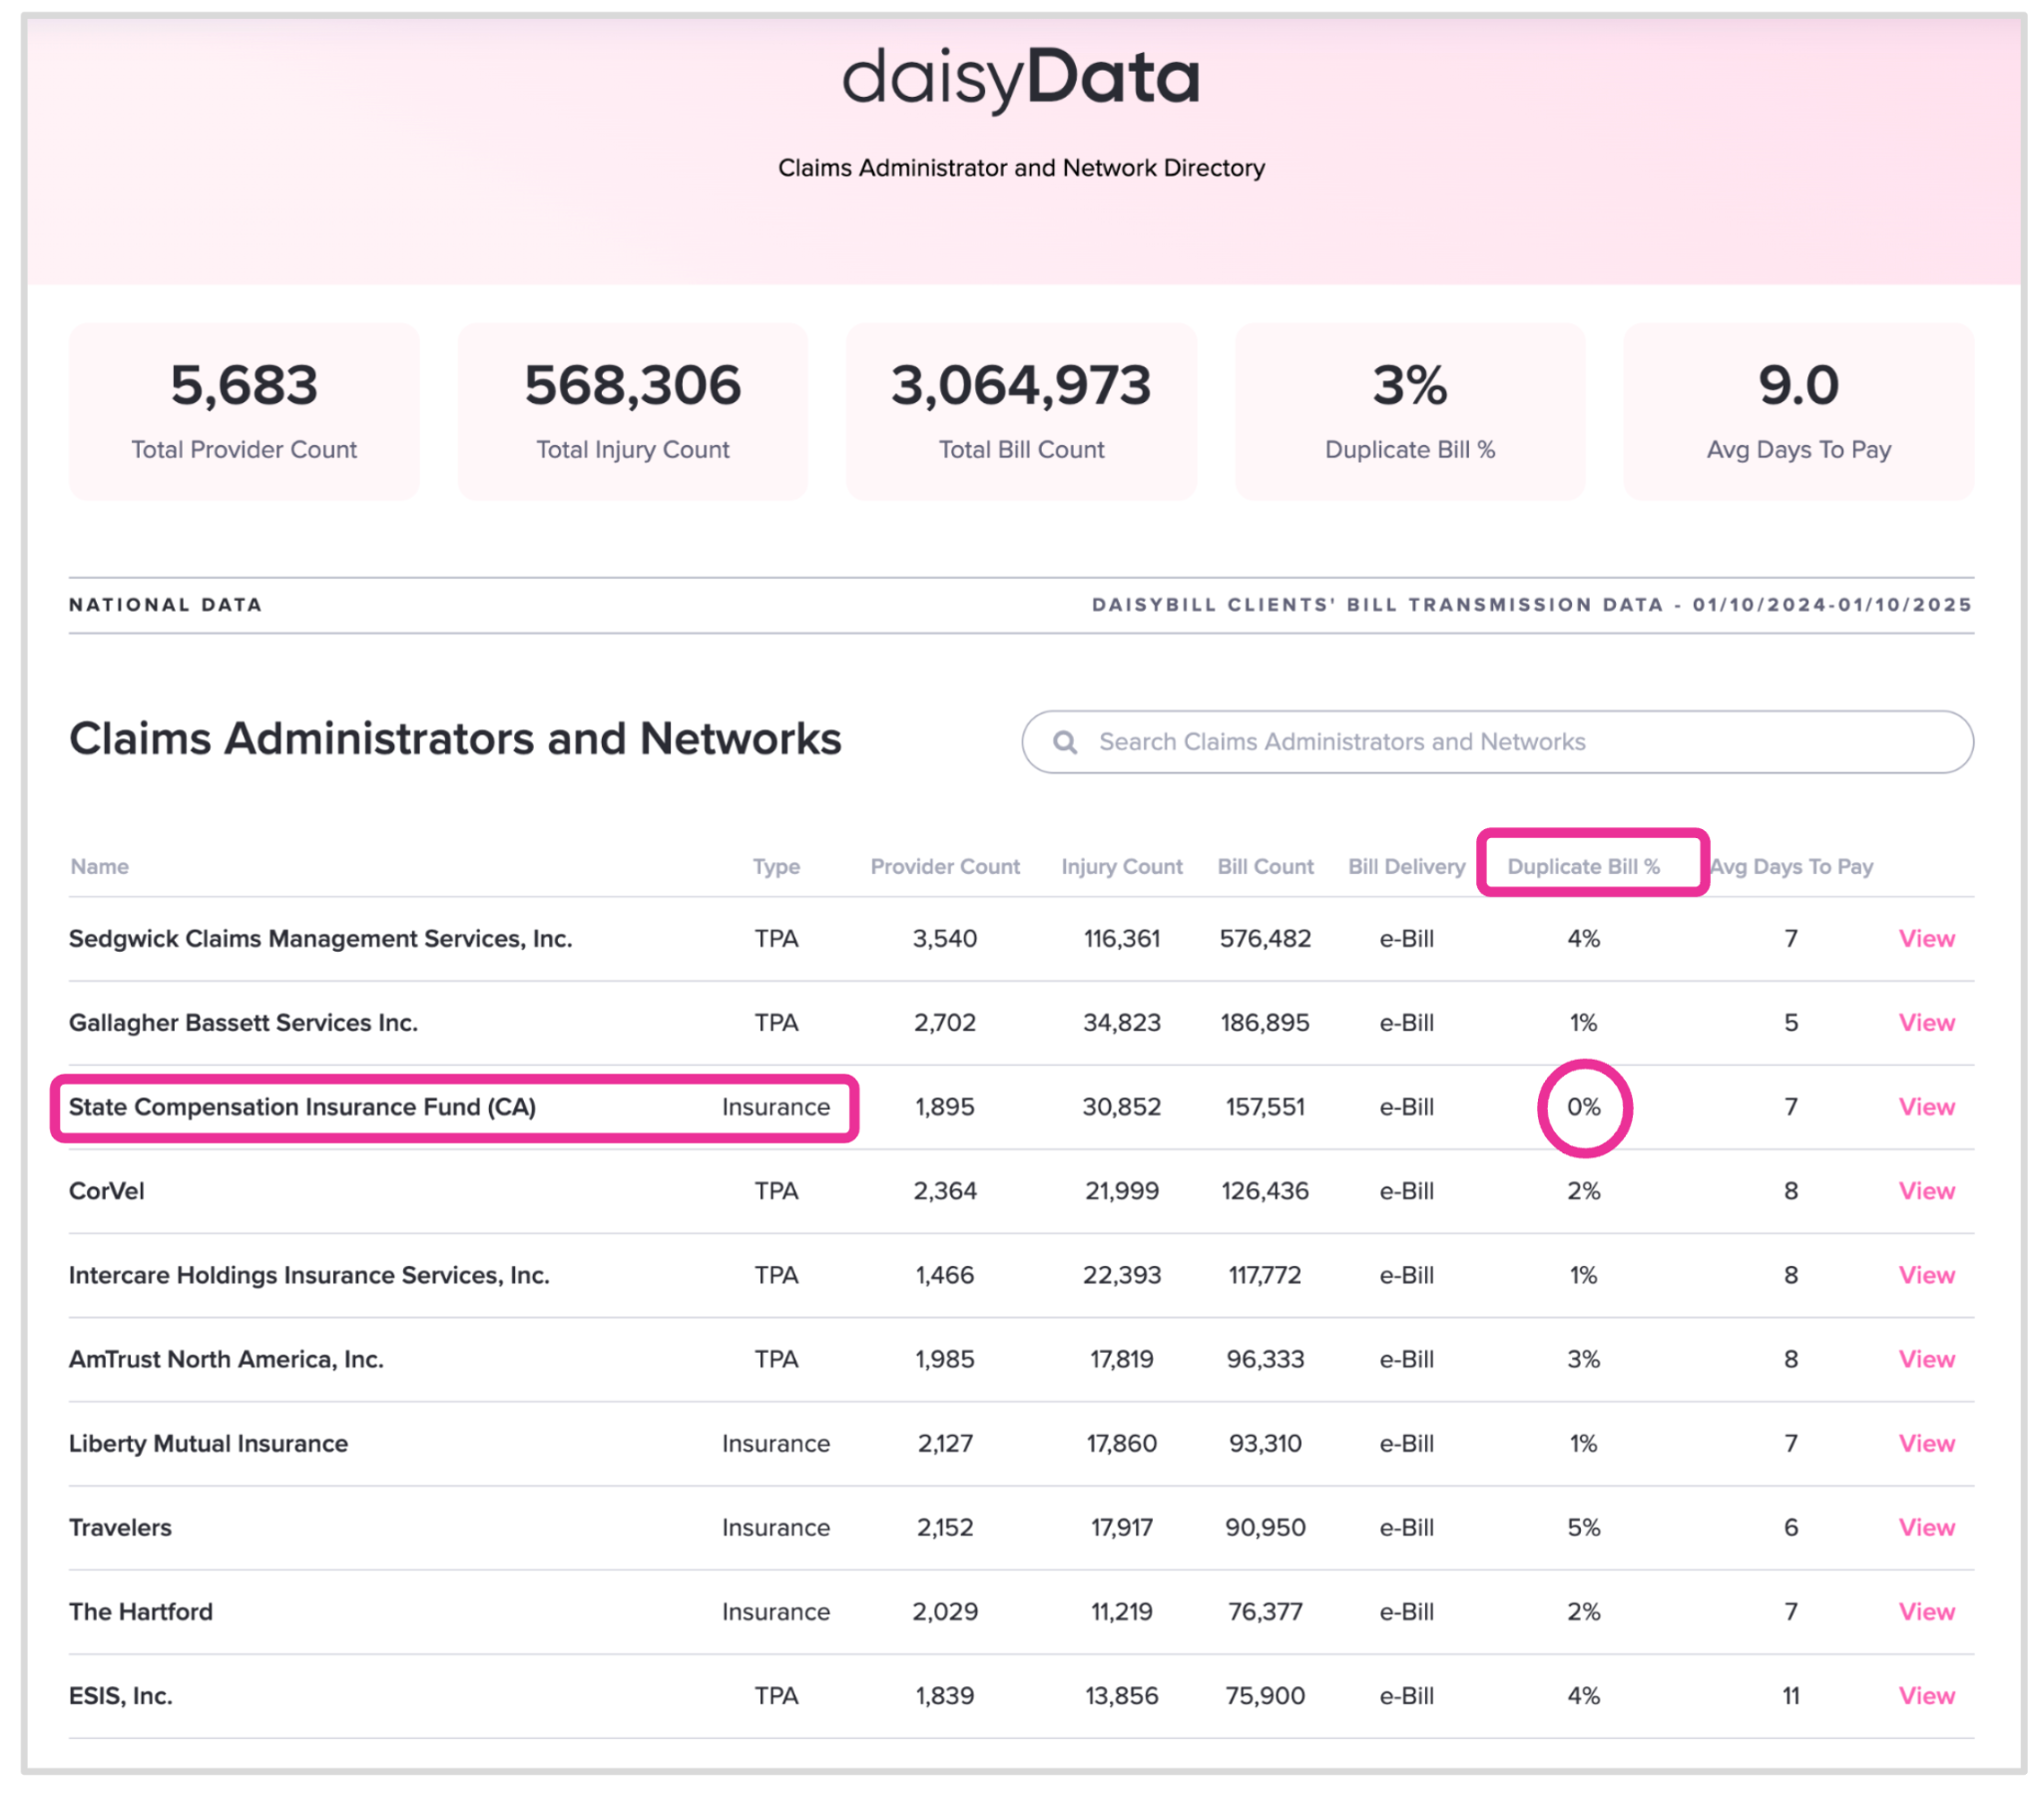Click the Name column header

coord(99,866)
